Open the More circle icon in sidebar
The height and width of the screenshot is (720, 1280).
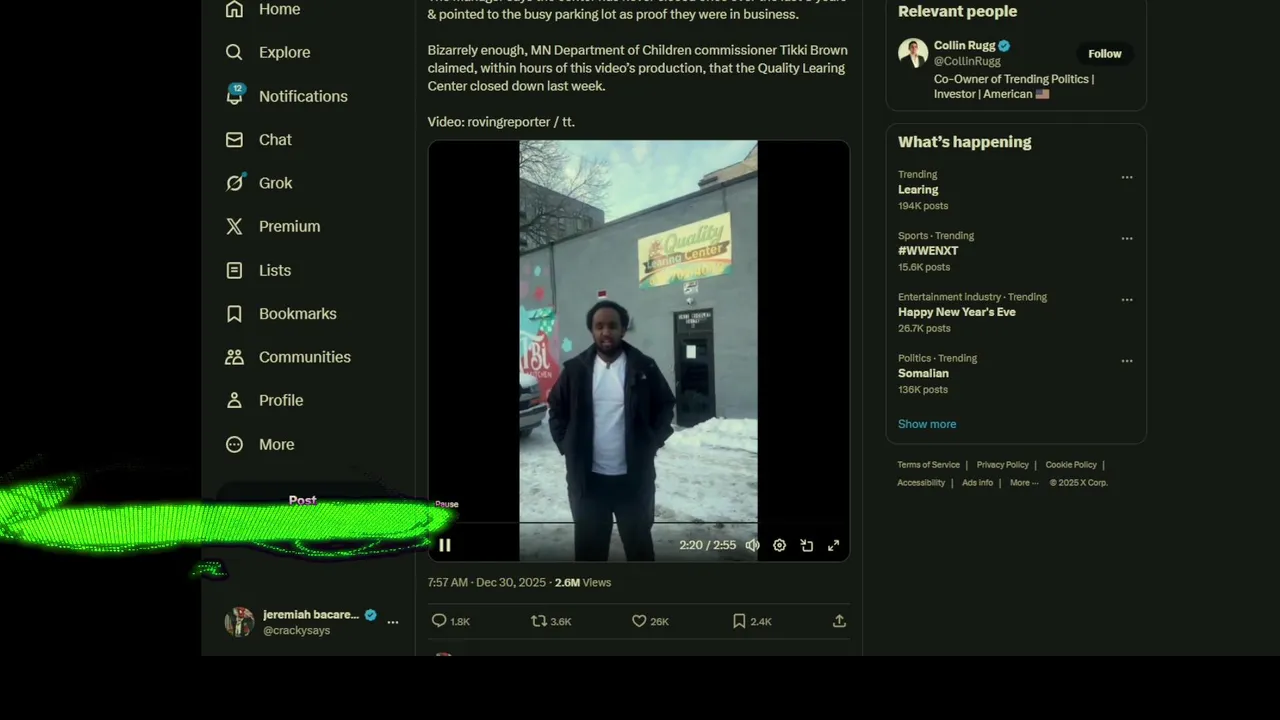(234, 444)
